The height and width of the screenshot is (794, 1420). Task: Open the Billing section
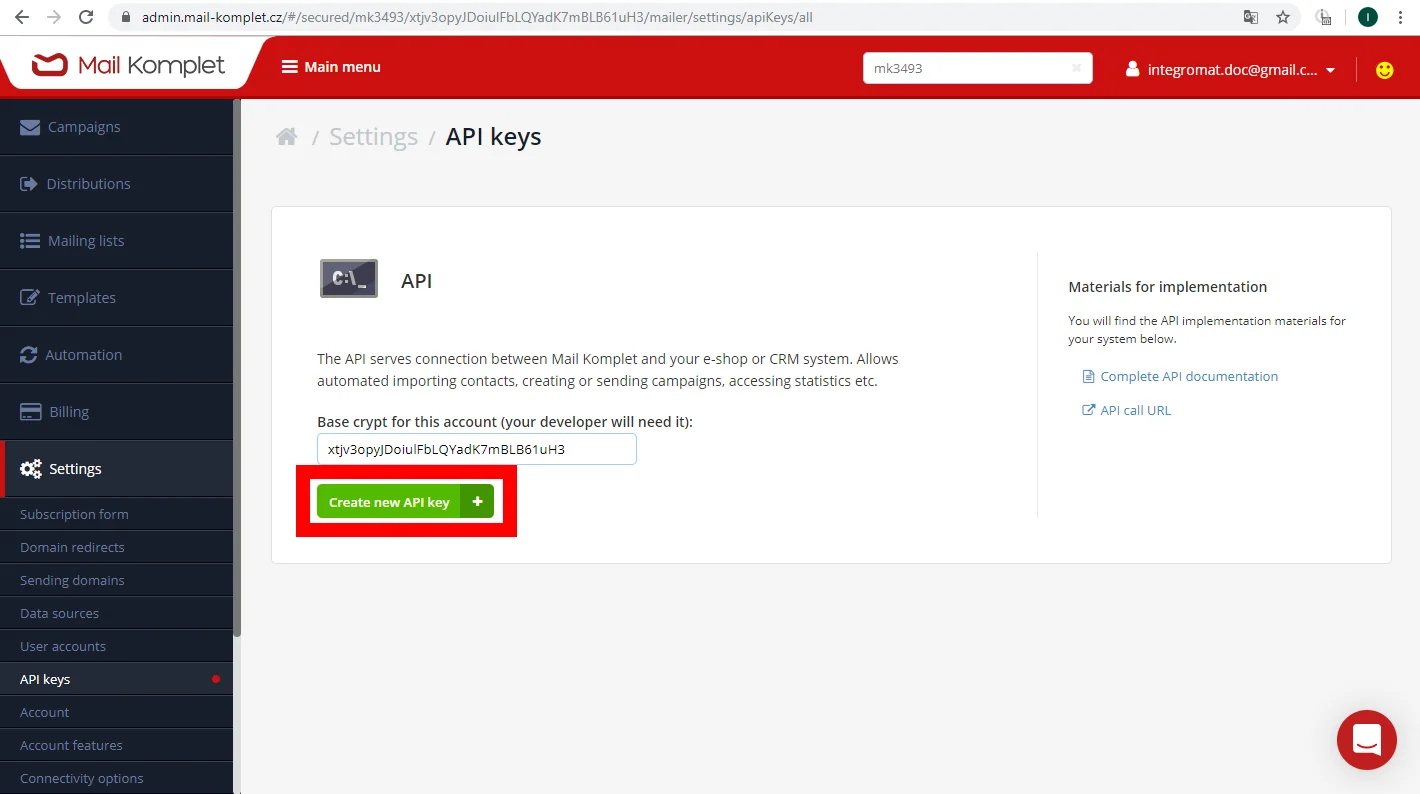tap(116, 412)
